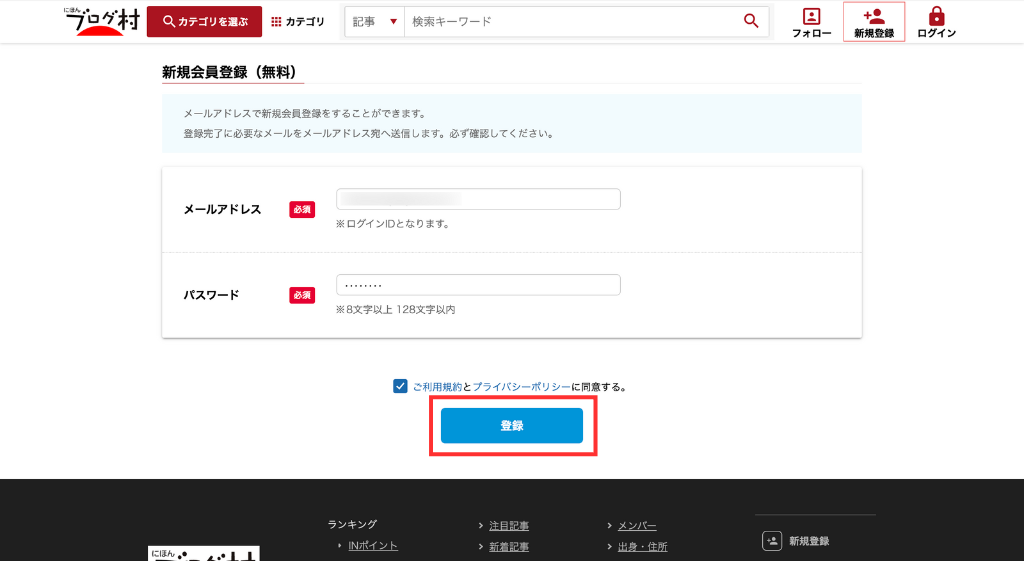Open カテゴリを選ぶ red search button

(x=204, y=22)
